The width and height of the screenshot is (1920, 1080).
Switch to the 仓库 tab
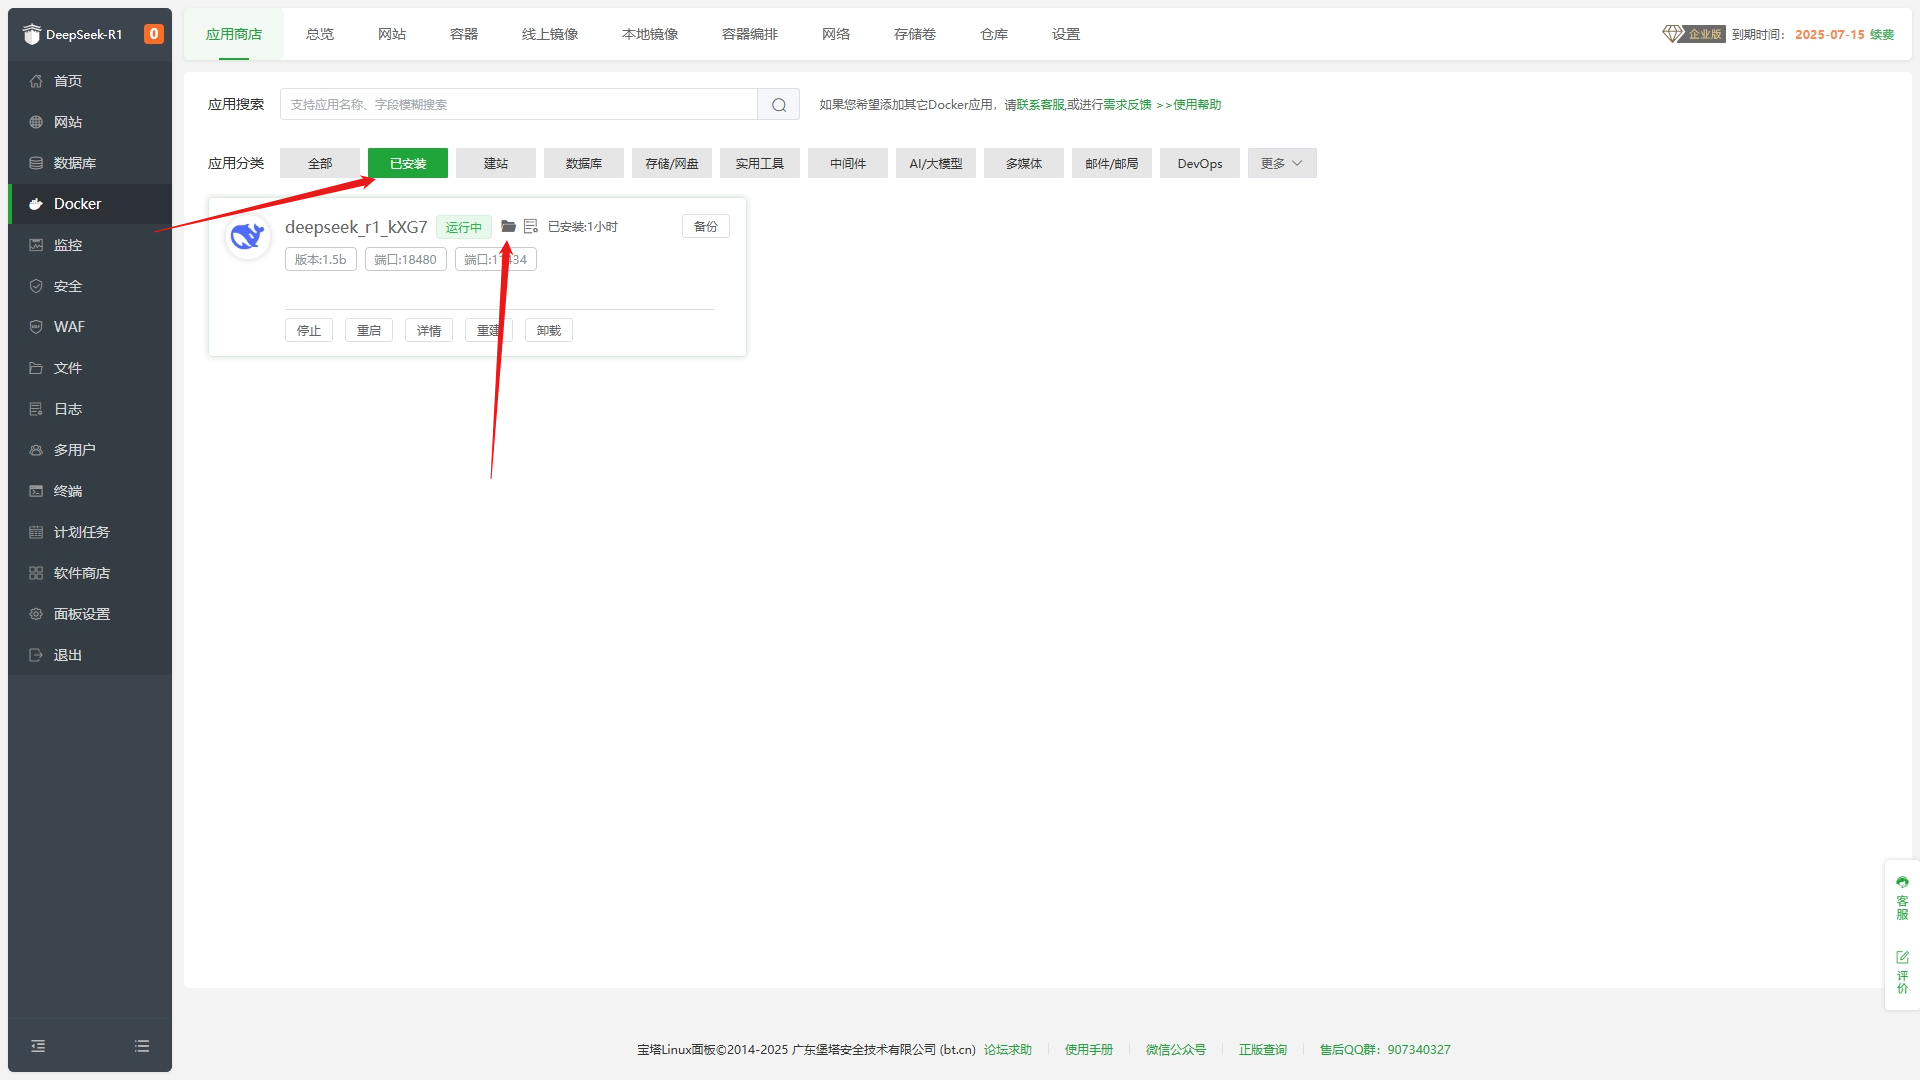click(x=994, y=34)
